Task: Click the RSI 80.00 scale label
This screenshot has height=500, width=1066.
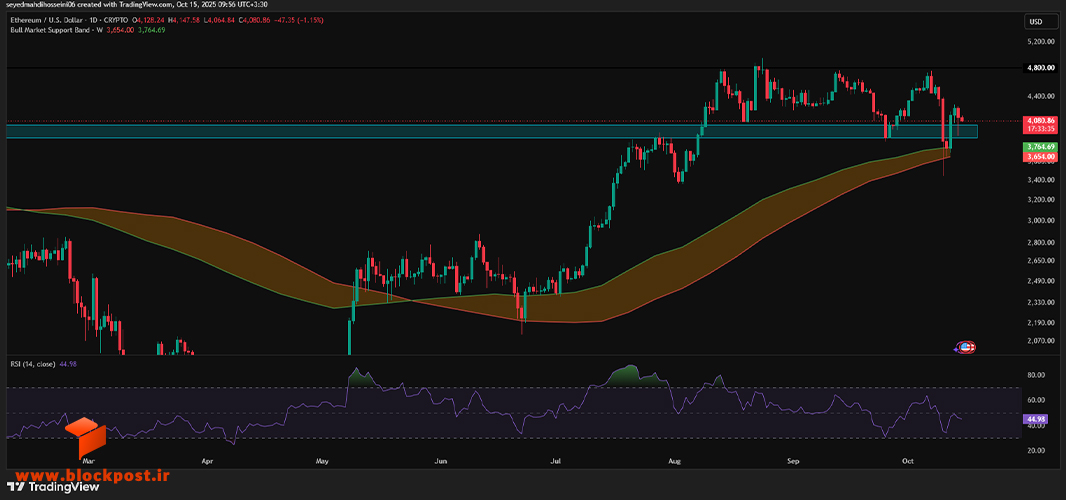Action: (x=1036, y=375)
